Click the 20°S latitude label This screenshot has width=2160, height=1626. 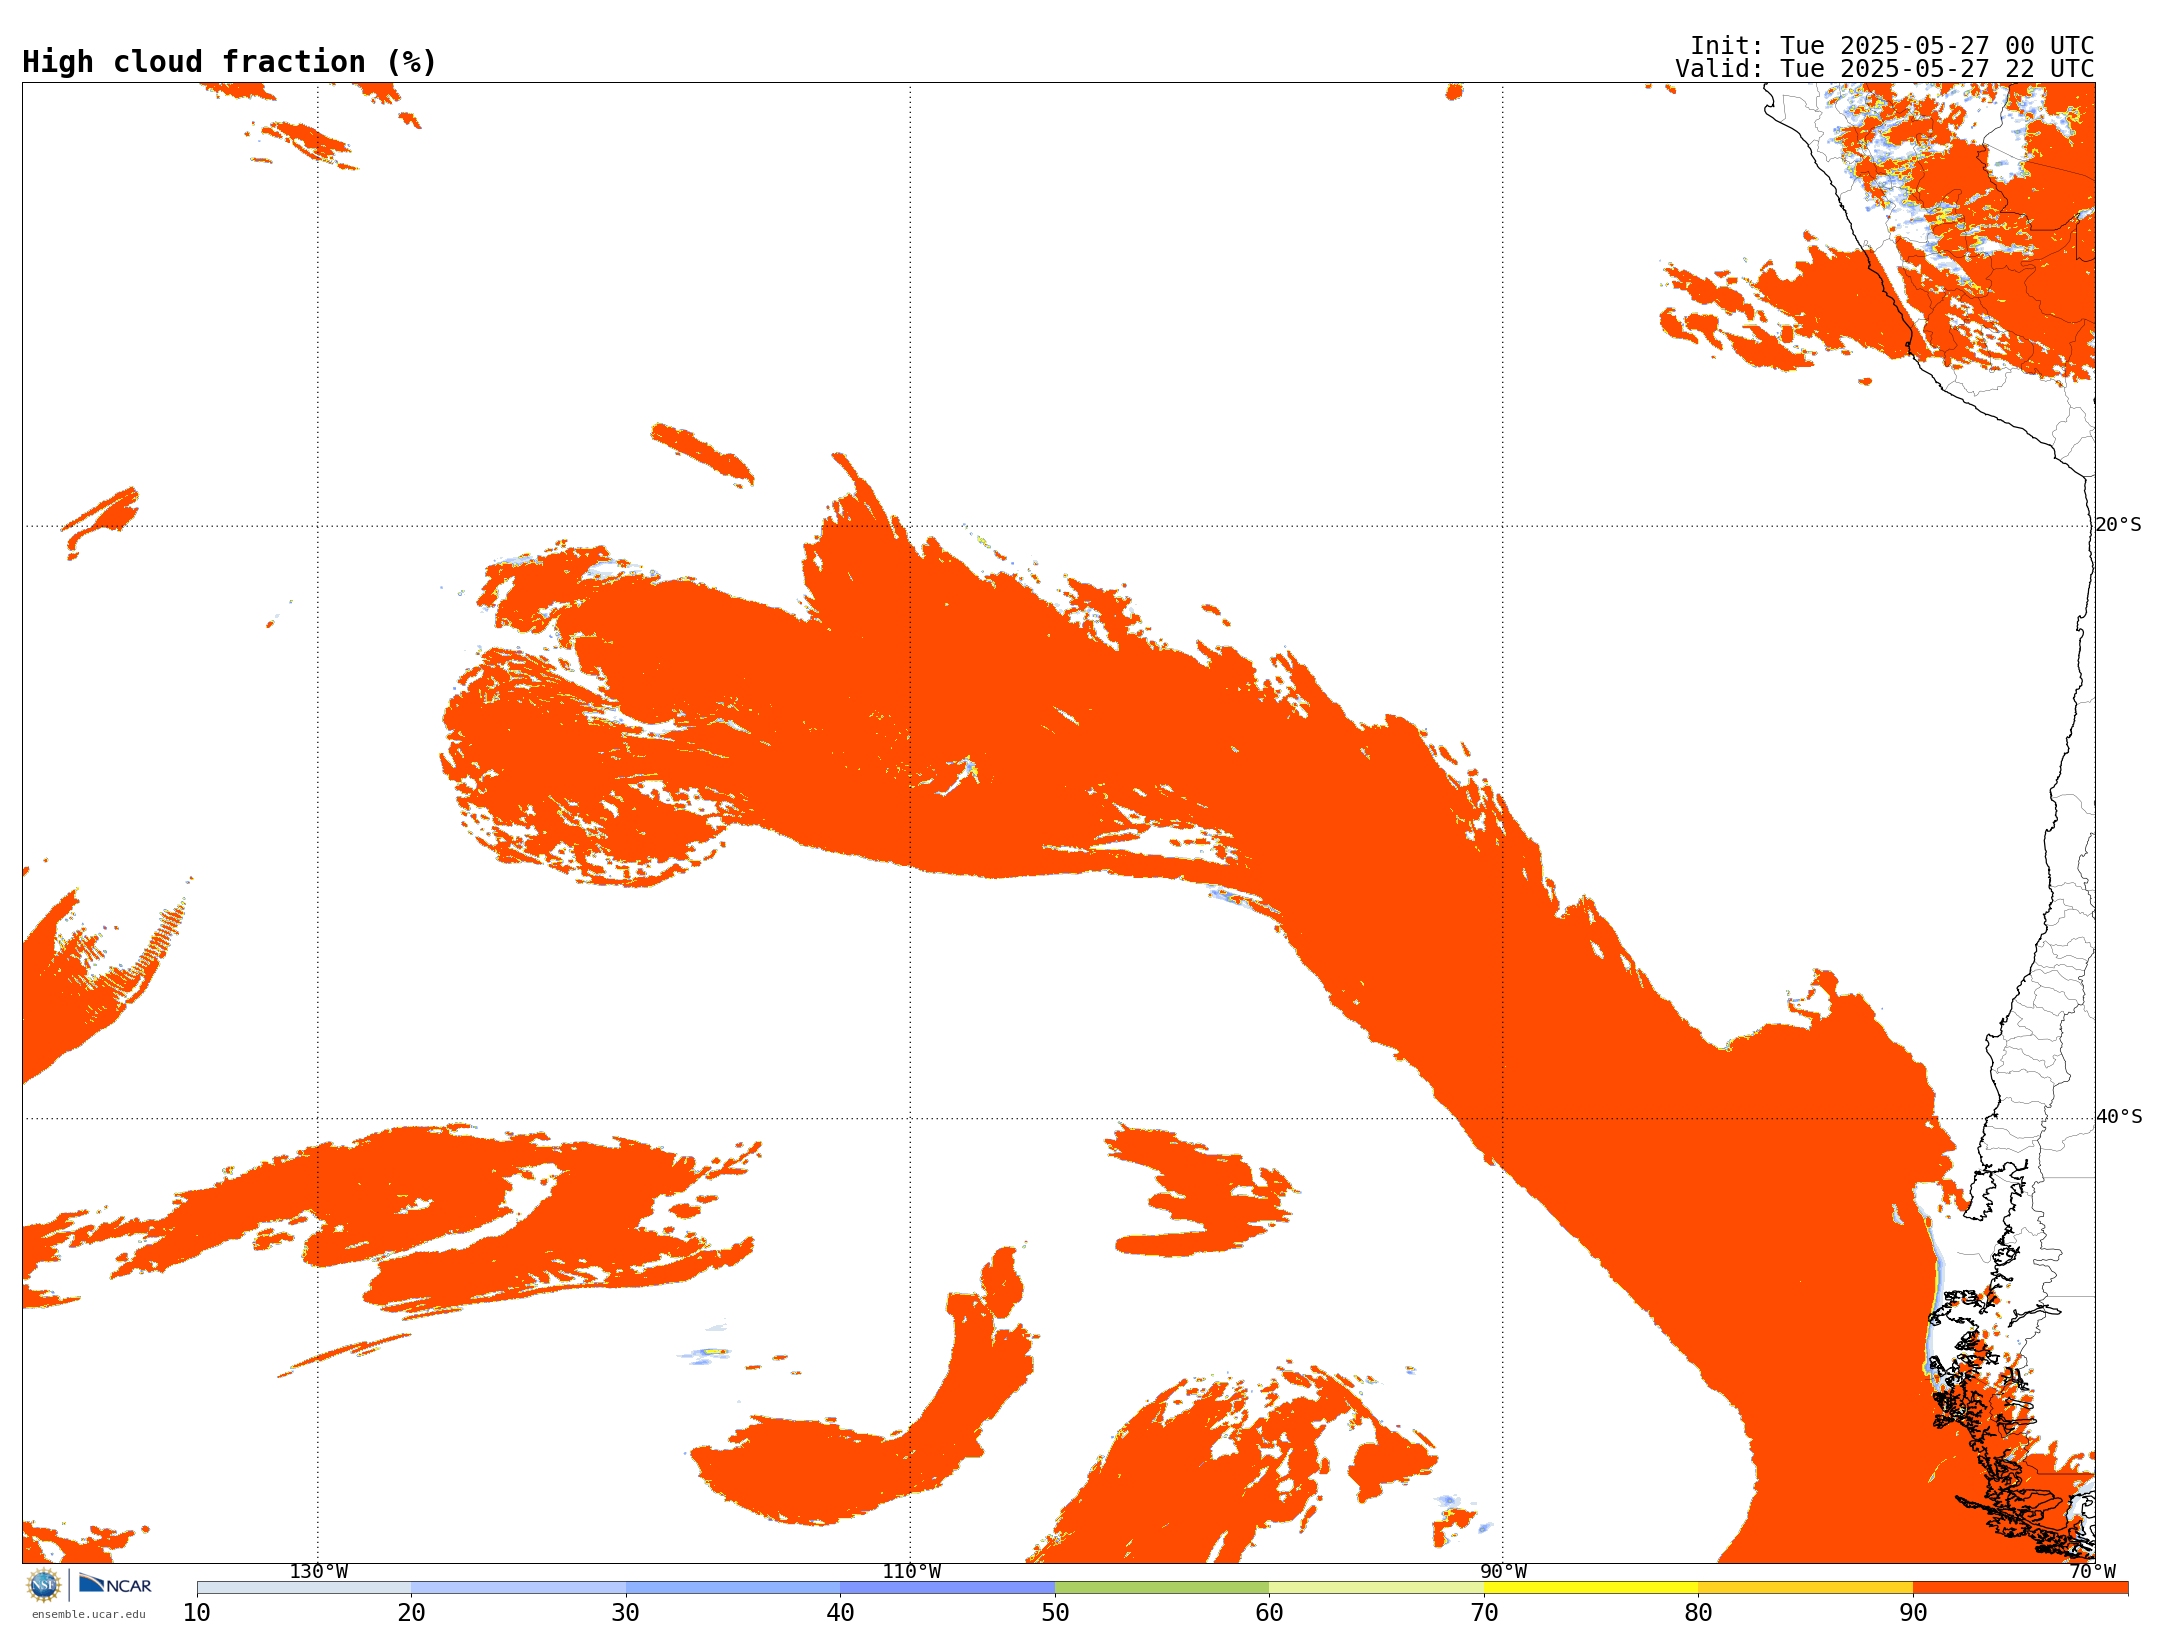tap(2118, 525)
